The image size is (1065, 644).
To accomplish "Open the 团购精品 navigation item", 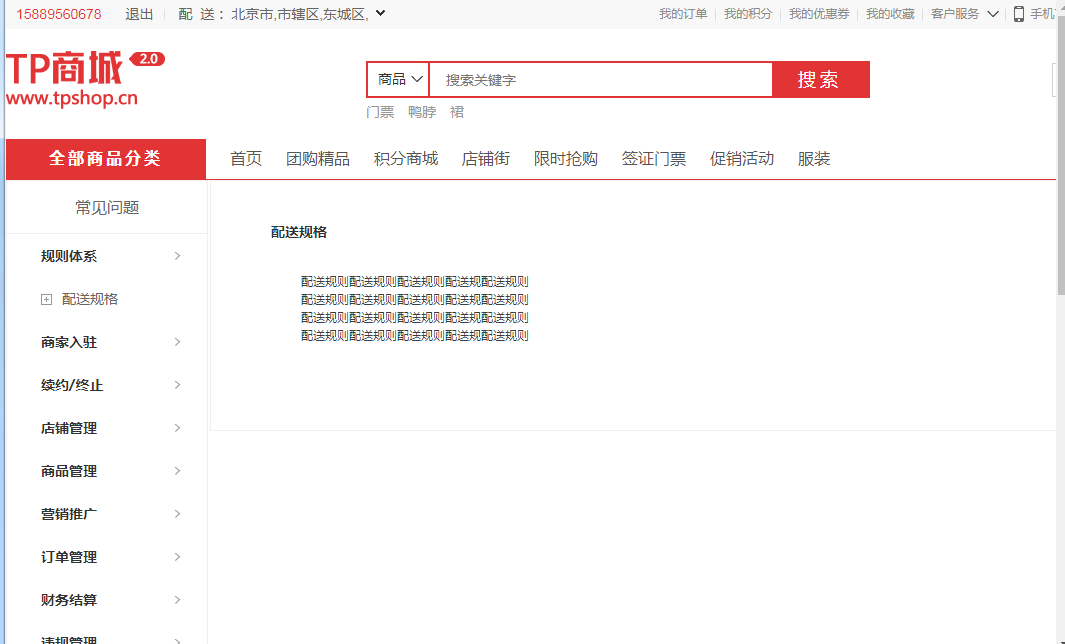I will click(x=318, y=159).
